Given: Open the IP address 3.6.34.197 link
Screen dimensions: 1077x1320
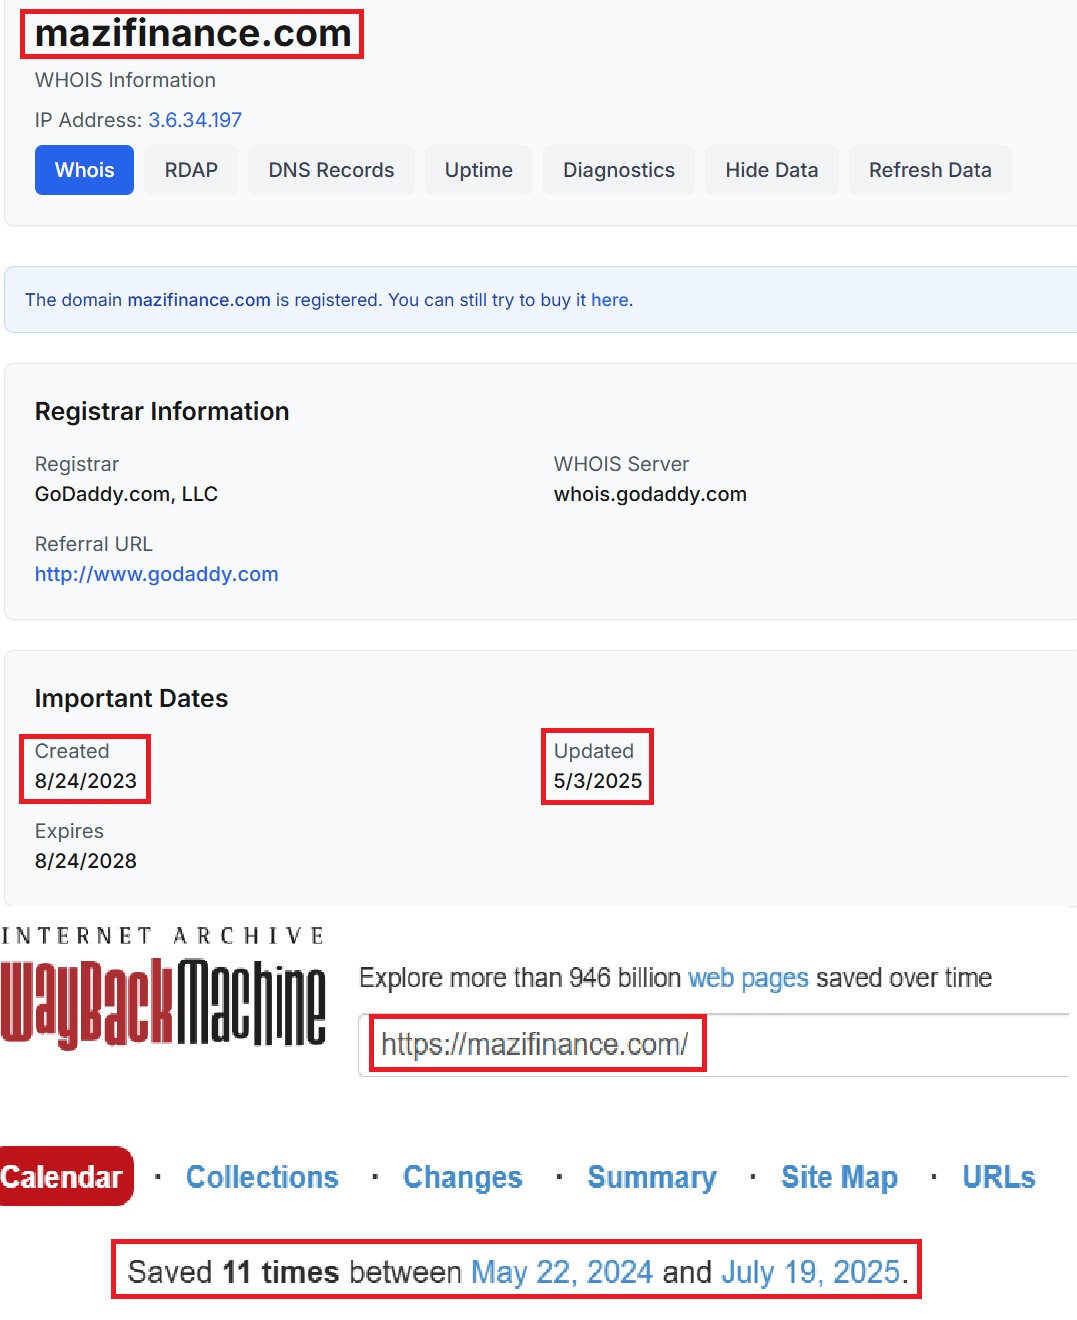Looking at the screenshot, I should [195, 120].
